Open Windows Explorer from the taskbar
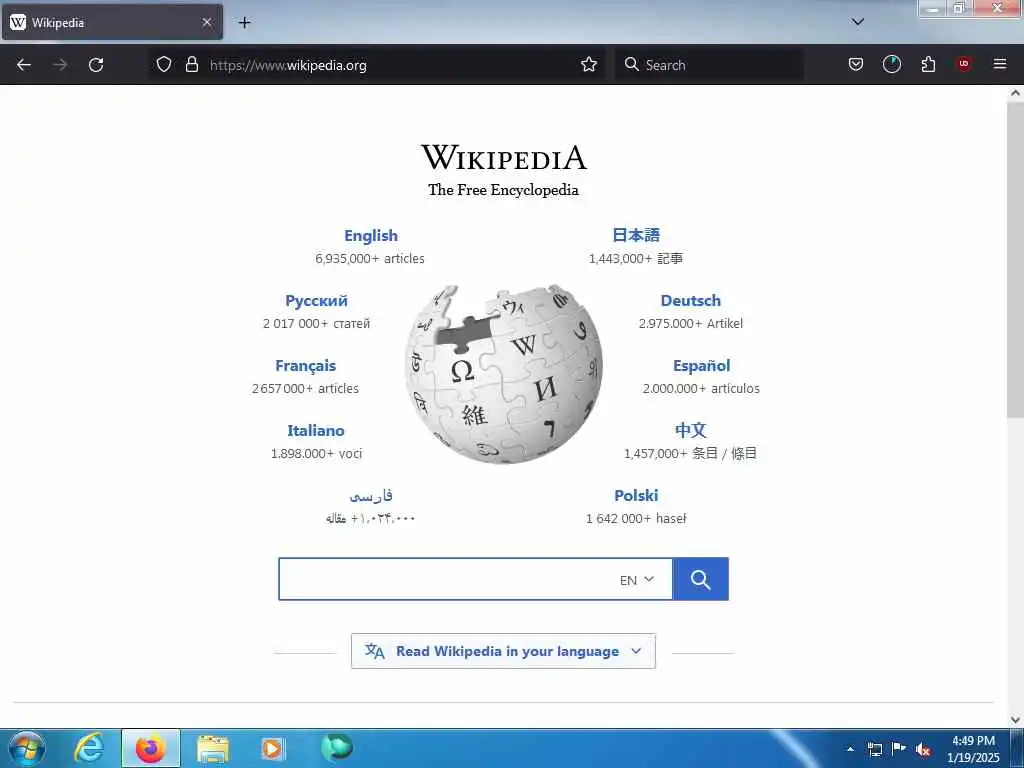This screenshot has height=768, width=1024. (212, 749)
